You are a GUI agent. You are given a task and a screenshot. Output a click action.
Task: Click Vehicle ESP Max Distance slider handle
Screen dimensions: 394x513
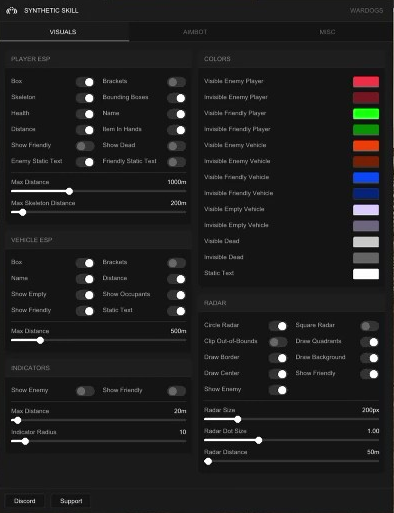tap(40, 340)
